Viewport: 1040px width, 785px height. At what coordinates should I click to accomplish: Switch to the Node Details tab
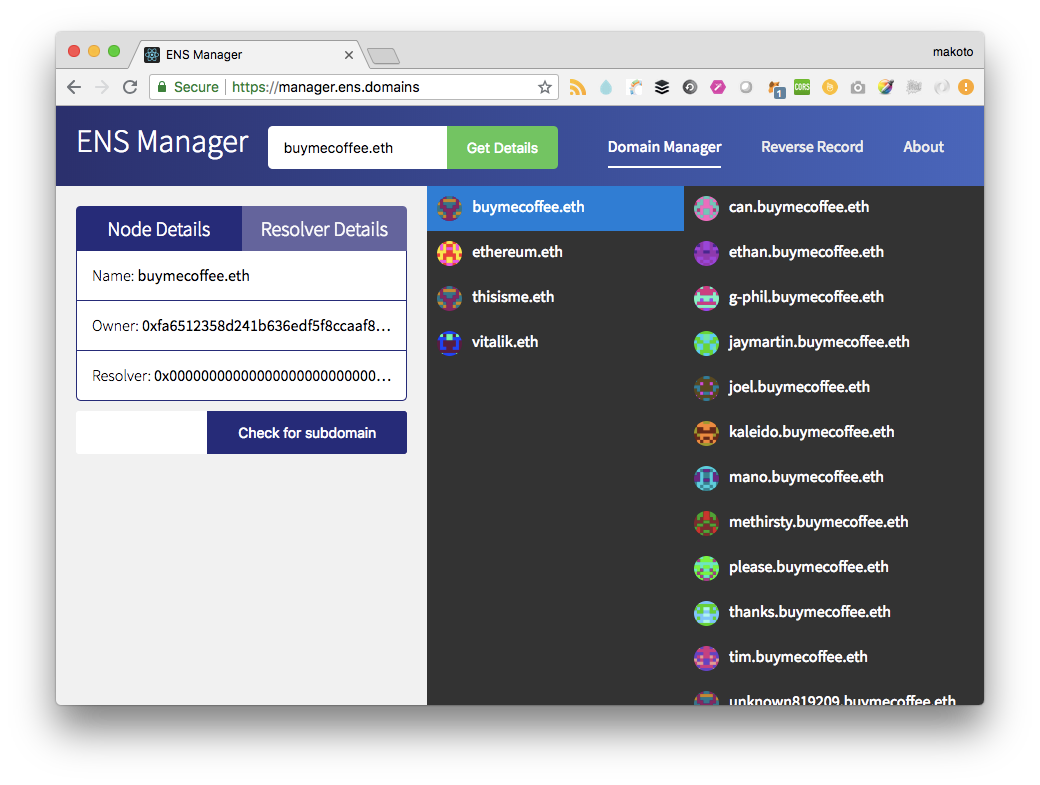[159, 229]
